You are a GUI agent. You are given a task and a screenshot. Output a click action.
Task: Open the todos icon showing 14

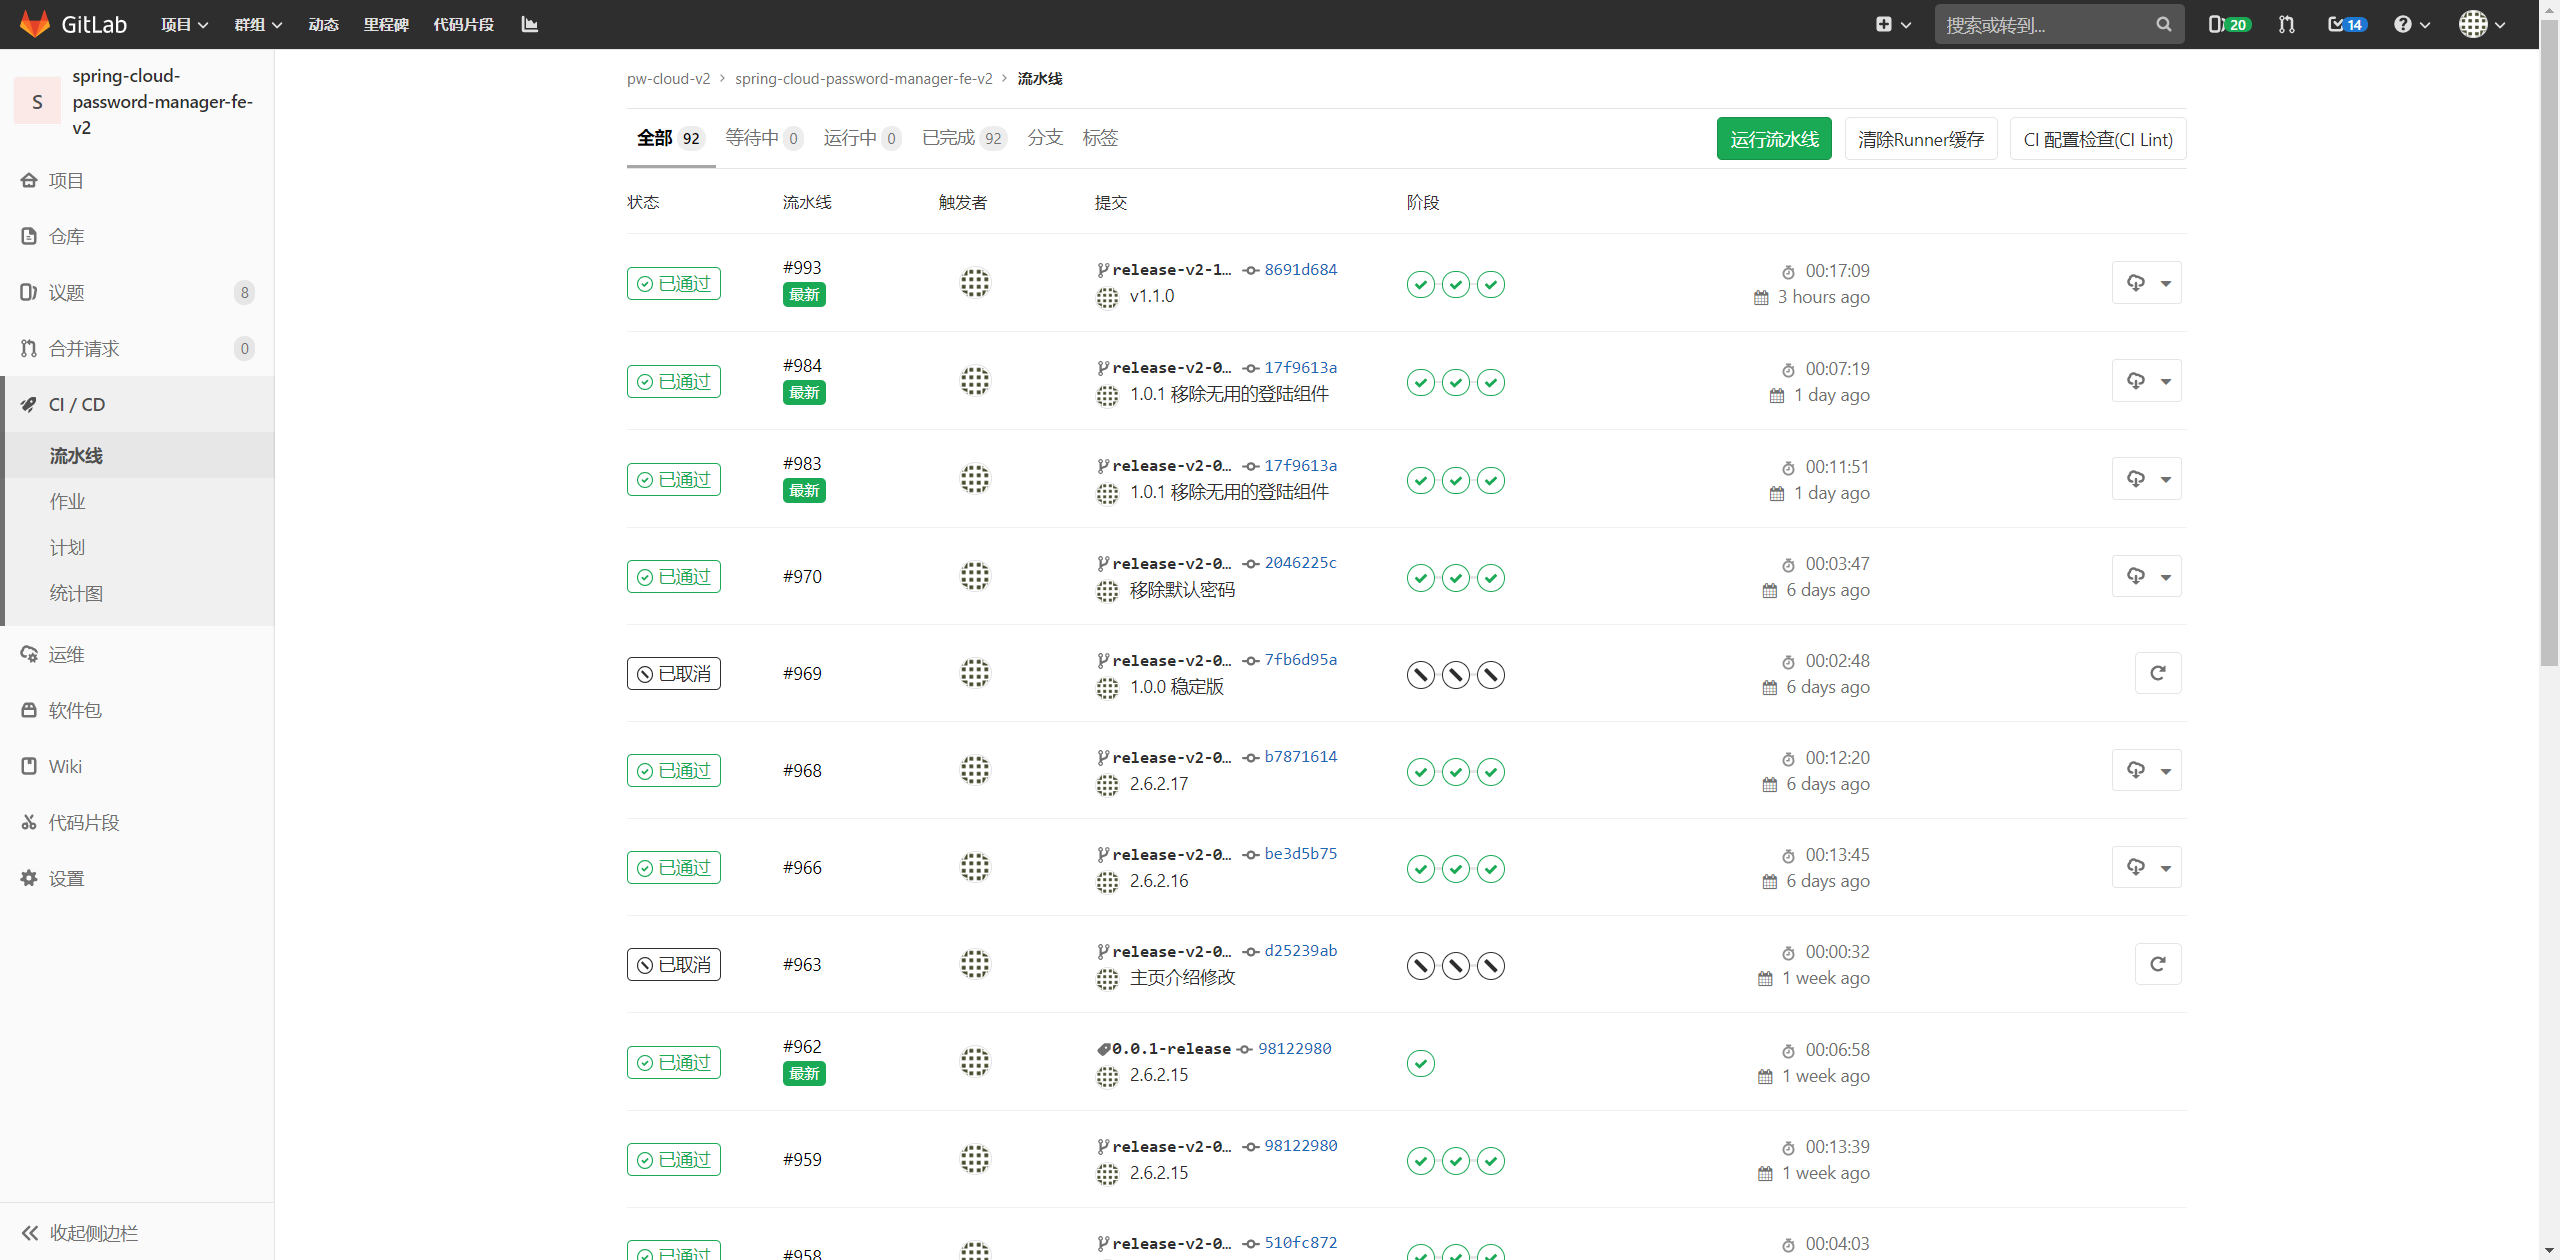point(2346,24)
